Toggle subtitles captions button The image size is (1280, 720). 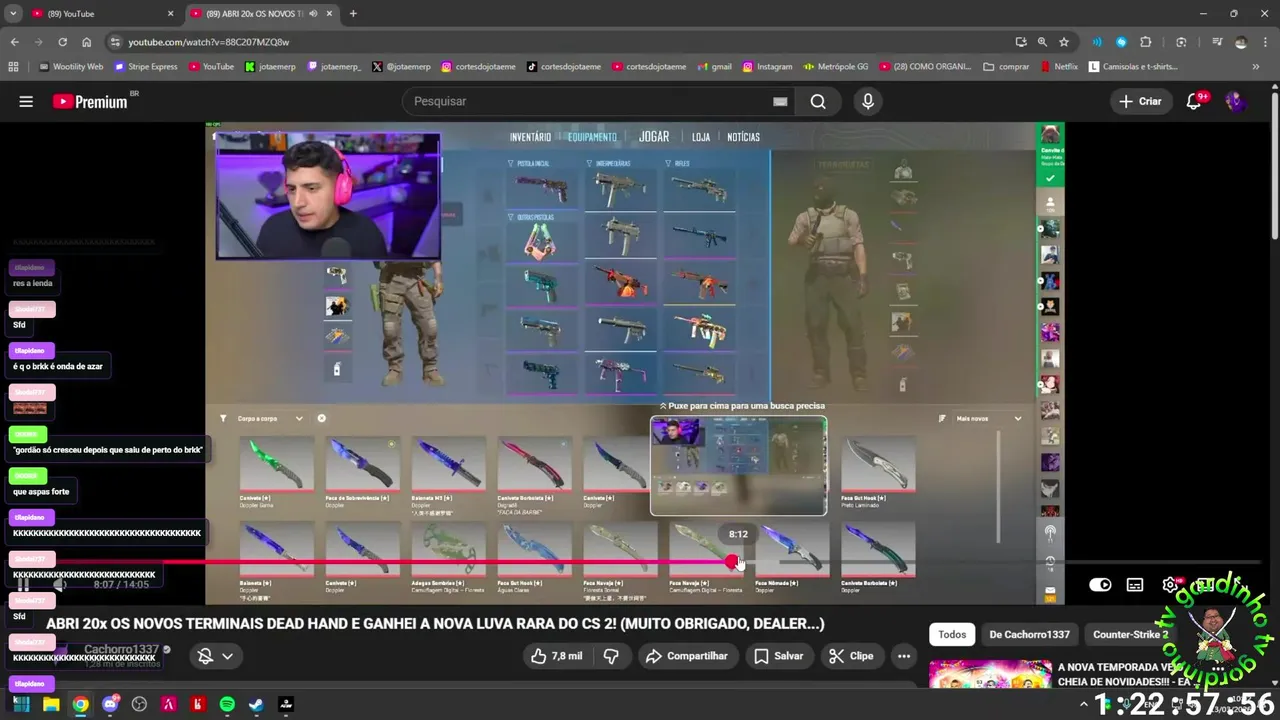[1135, 585]
